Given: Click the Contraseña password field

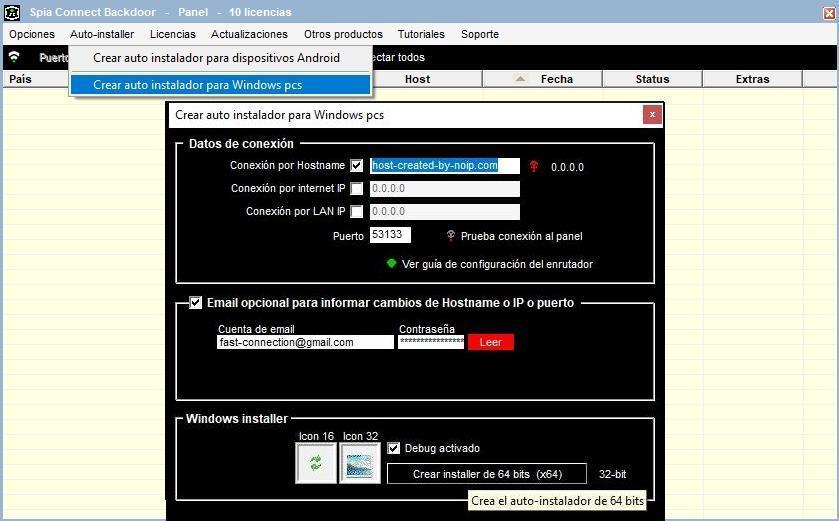Looking at the screenshot, I should (431, 342).
